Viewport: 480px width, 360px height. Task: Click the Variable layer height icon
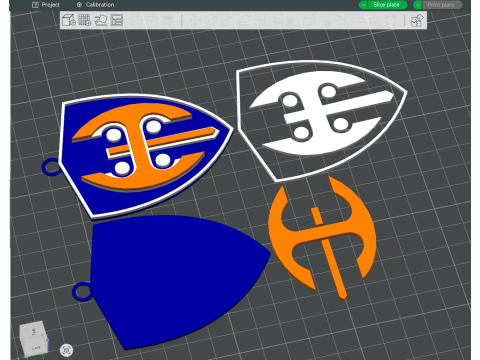168,21
